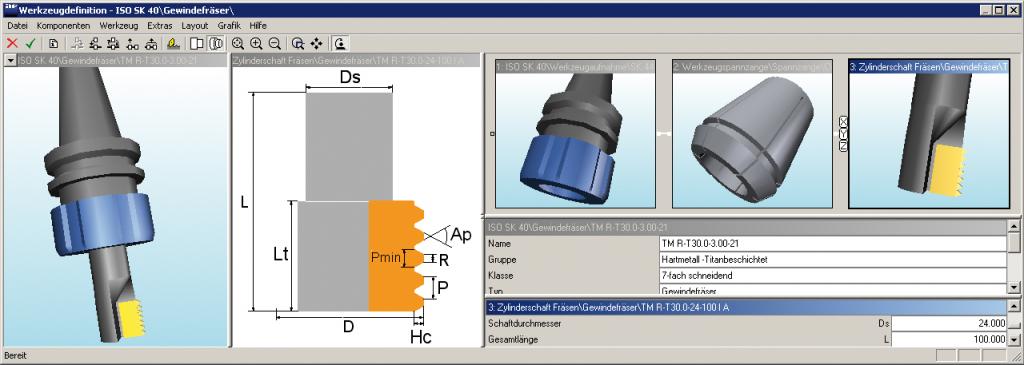Click the blue Zylinderschaft Fräsen parameters header

pyautogui.click(x=746, y=307)
